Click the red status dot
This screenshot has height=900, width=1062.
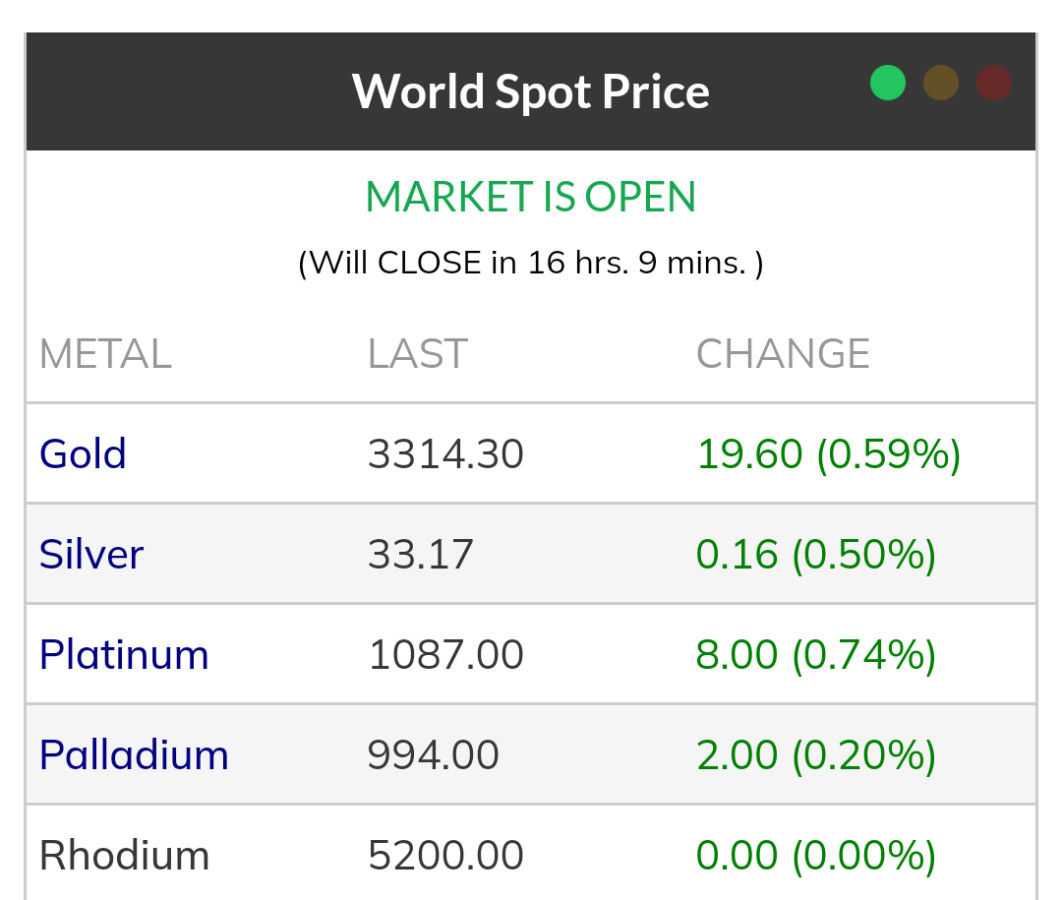(994, 83)
